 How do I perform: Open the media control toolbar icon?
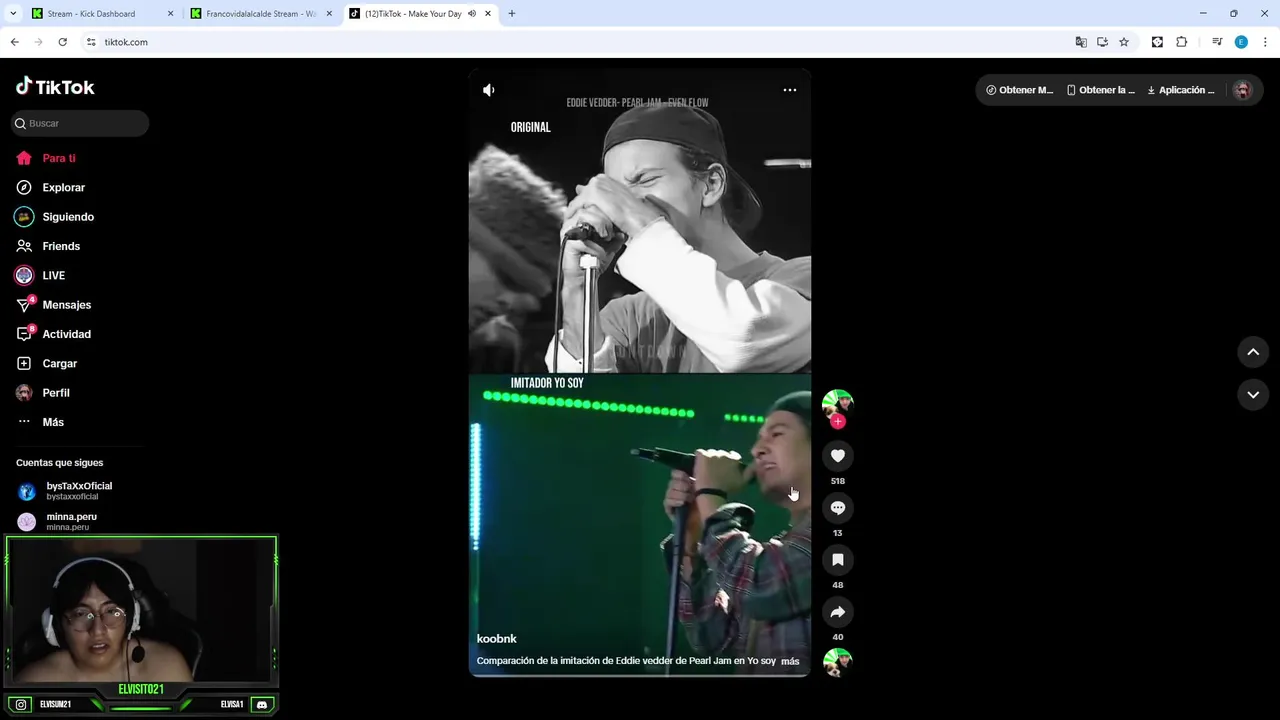tap(1217, 42)
